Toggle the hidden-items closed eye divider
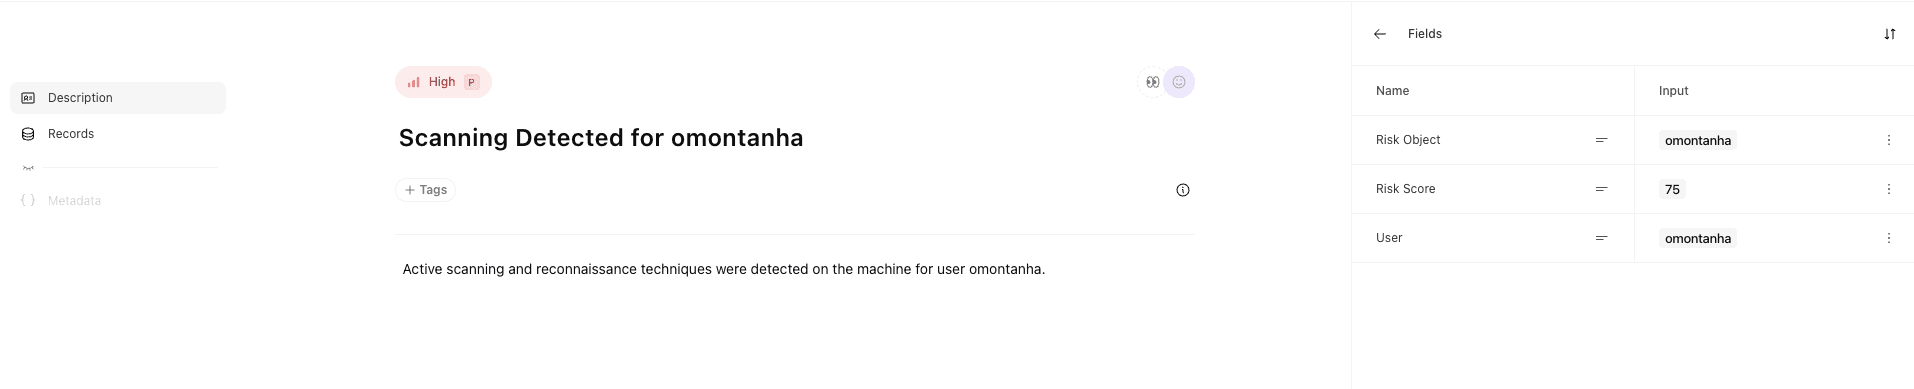Image resolution: width=1914 pixels, height=389 pixels. tap(28, 168)
